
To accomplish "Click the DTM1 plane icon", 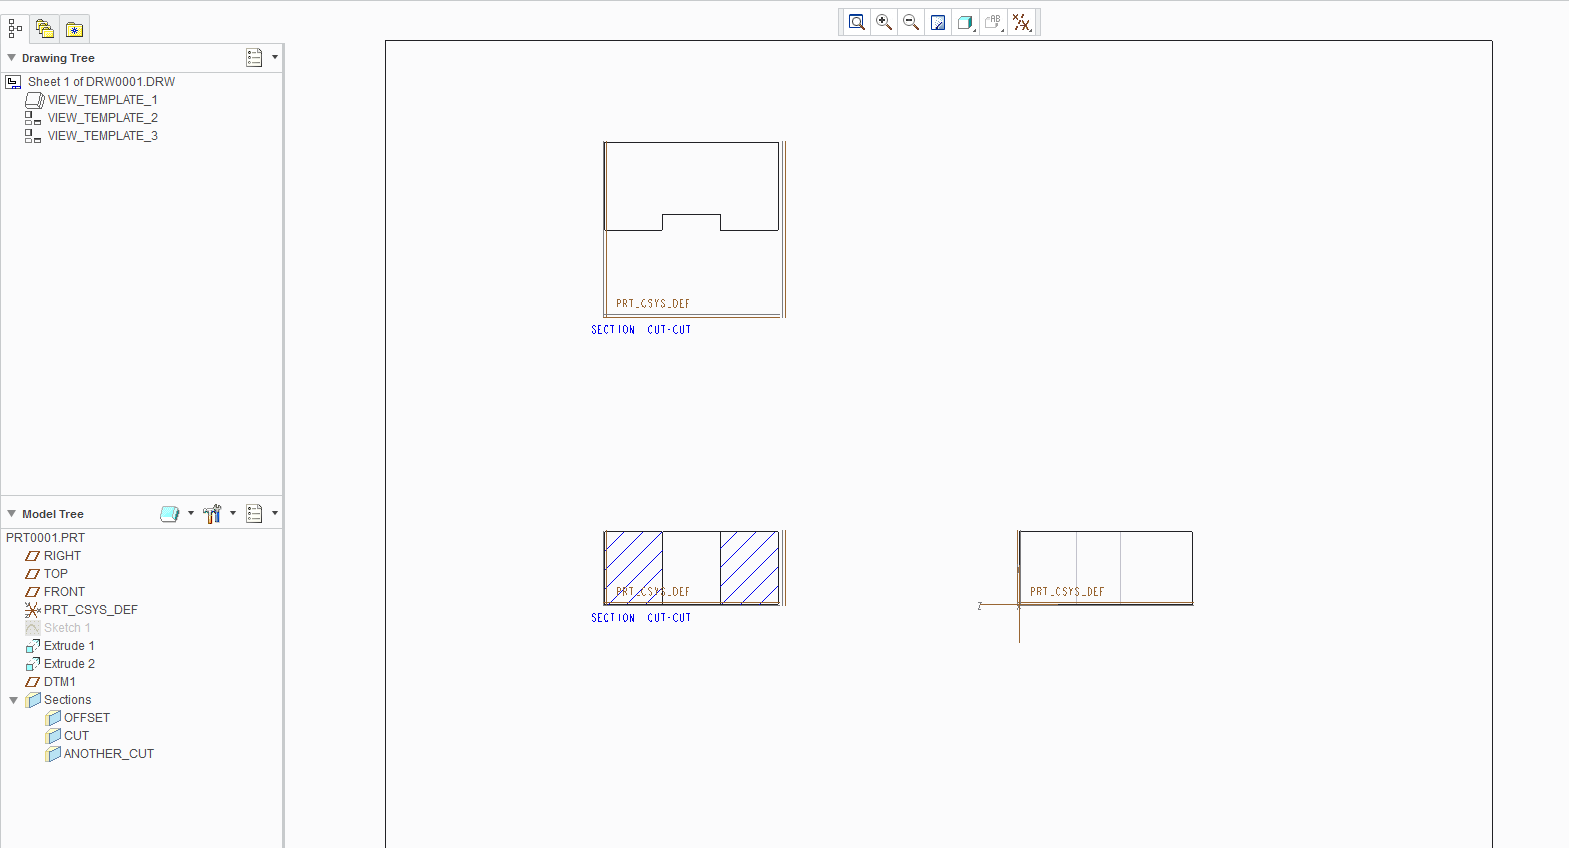I will pyautogui.click(x=32, y=682).
